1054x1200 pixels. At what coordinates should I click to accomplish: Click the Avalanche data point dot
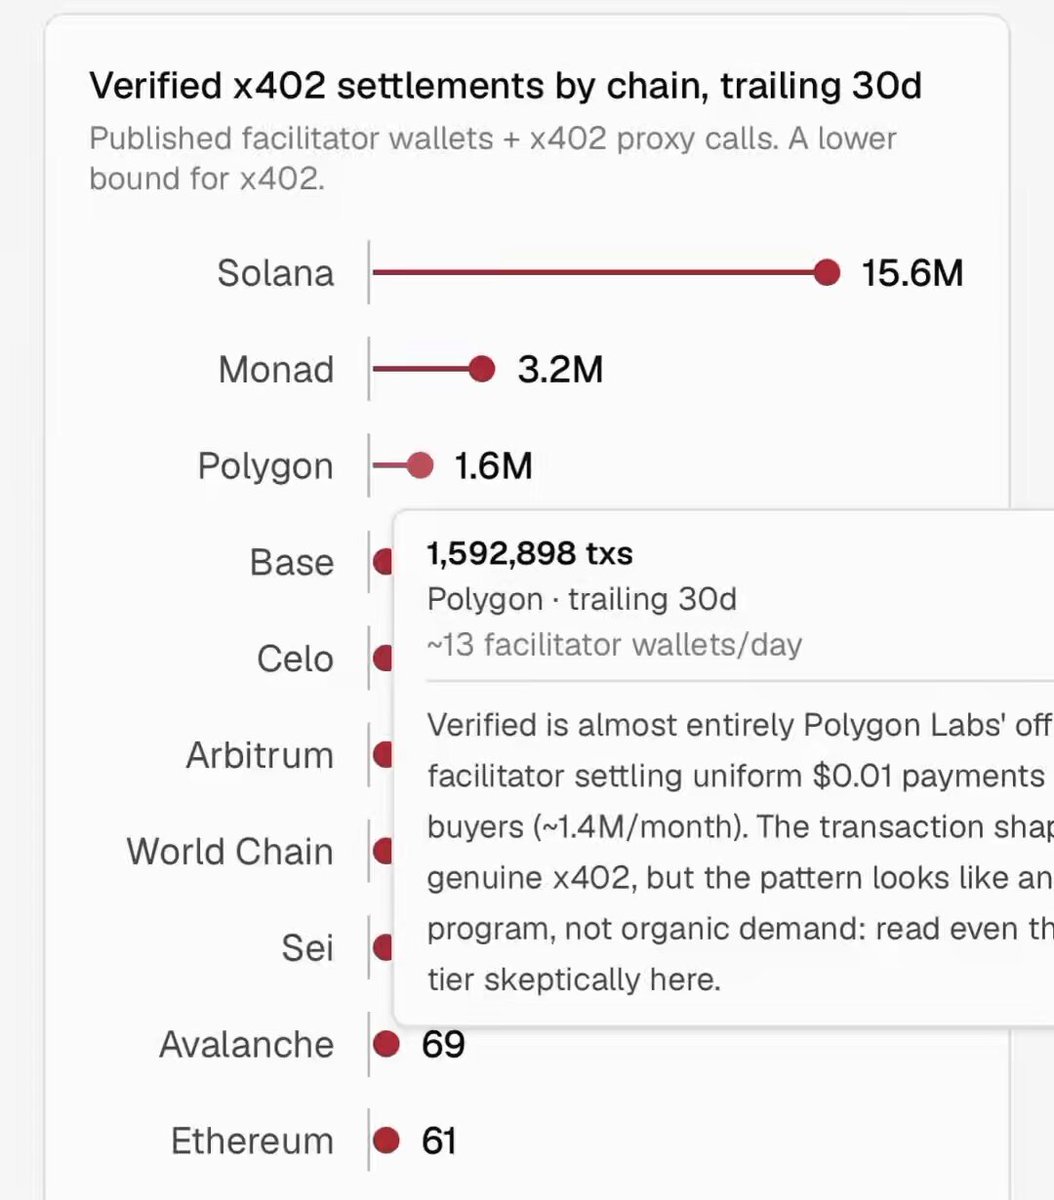pos(386,1045)
